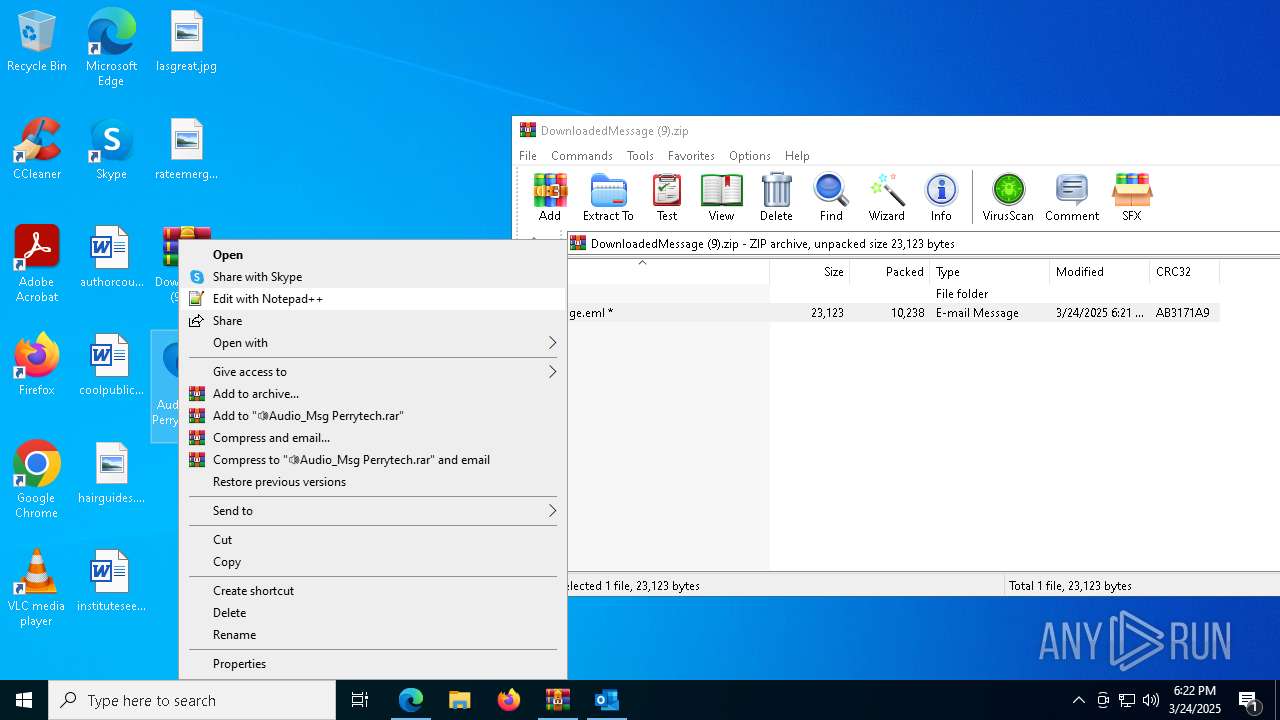The image size is (1280, 720).
Task: Open the WinRAR Tools menu
Action: (x=640, y=156)
